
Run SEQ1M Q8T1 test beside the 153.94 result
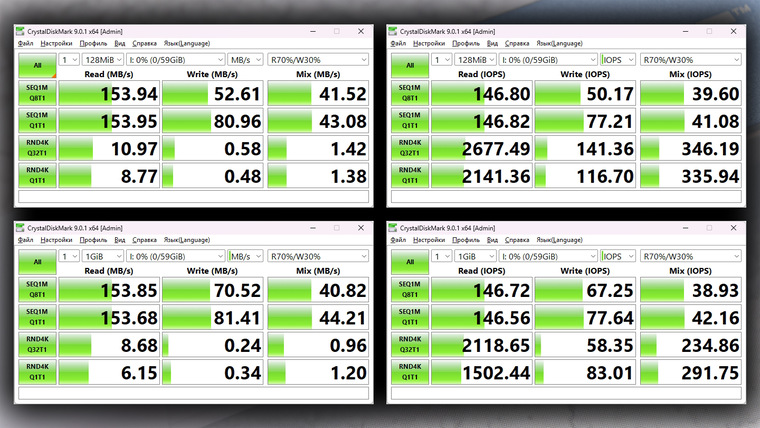point(37,93)
